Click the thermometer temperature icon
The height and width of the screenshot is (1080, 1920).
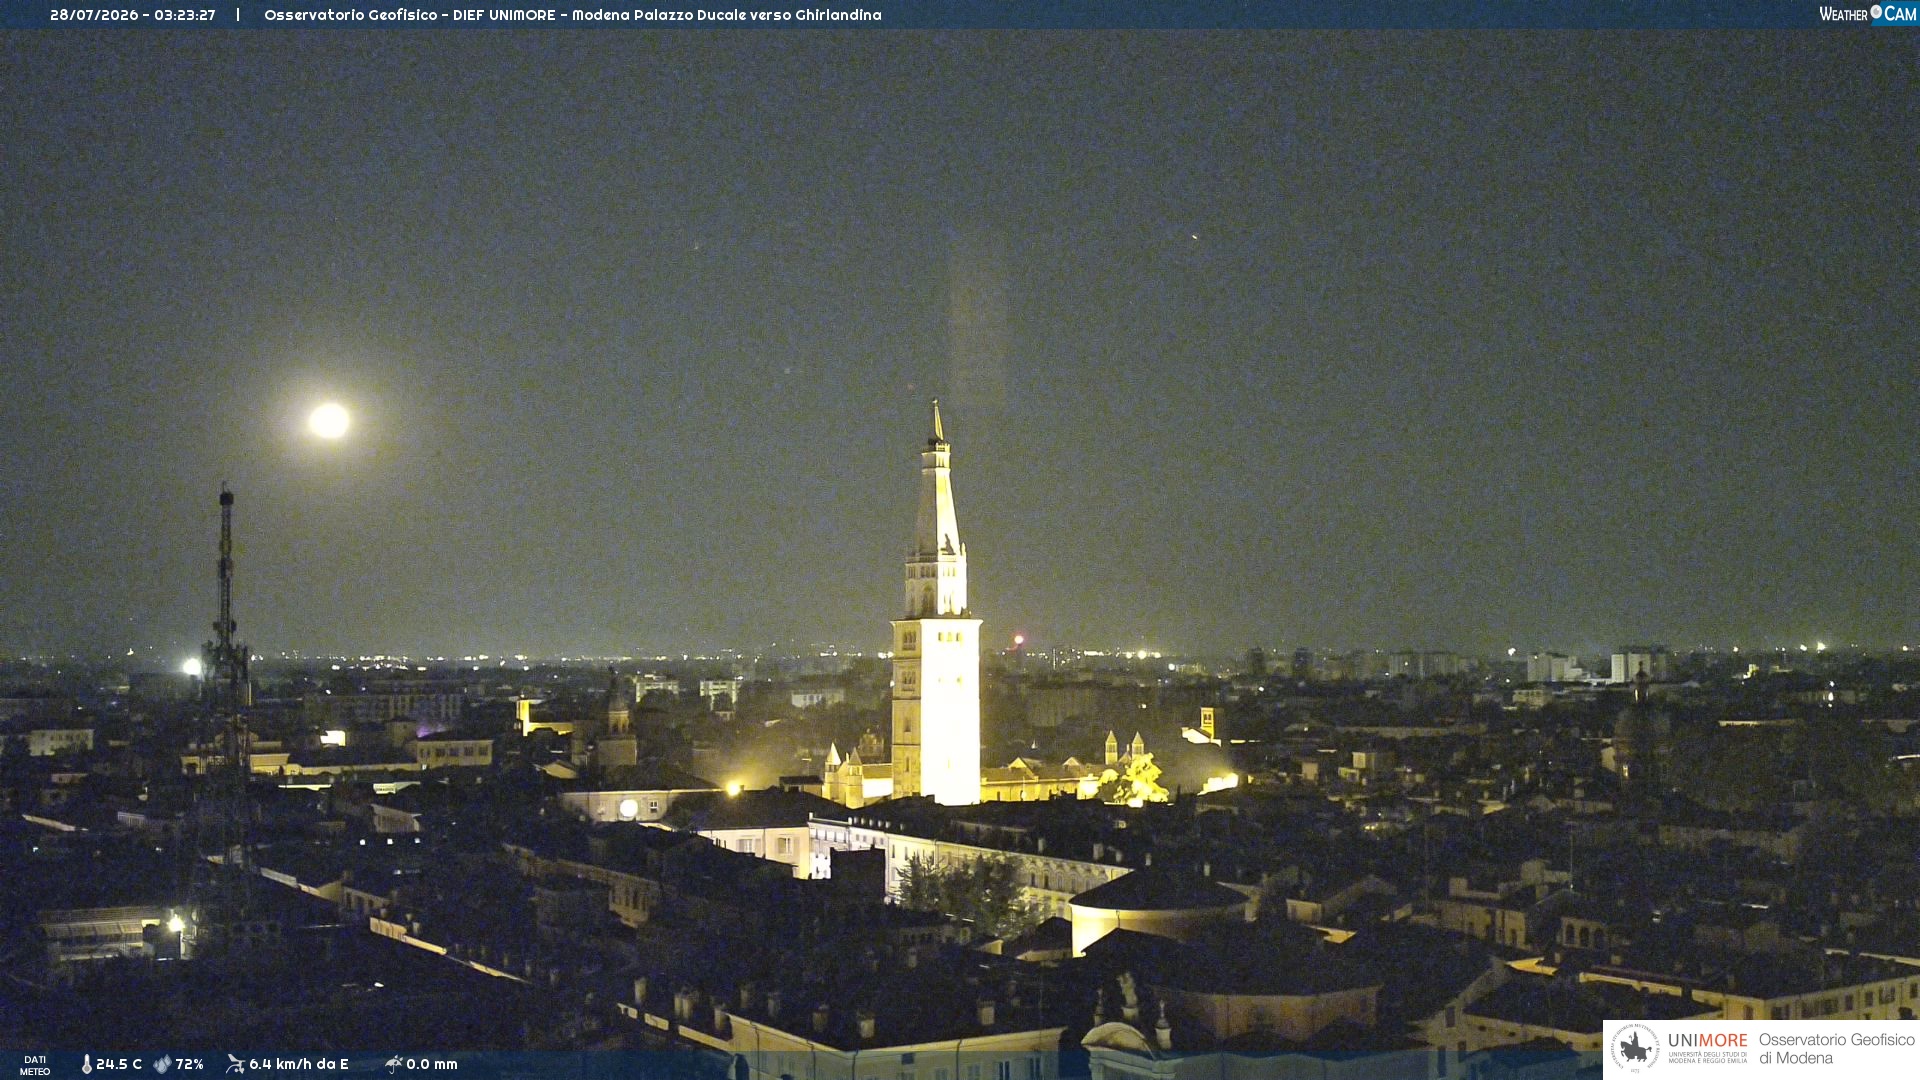pos(86,1064)
